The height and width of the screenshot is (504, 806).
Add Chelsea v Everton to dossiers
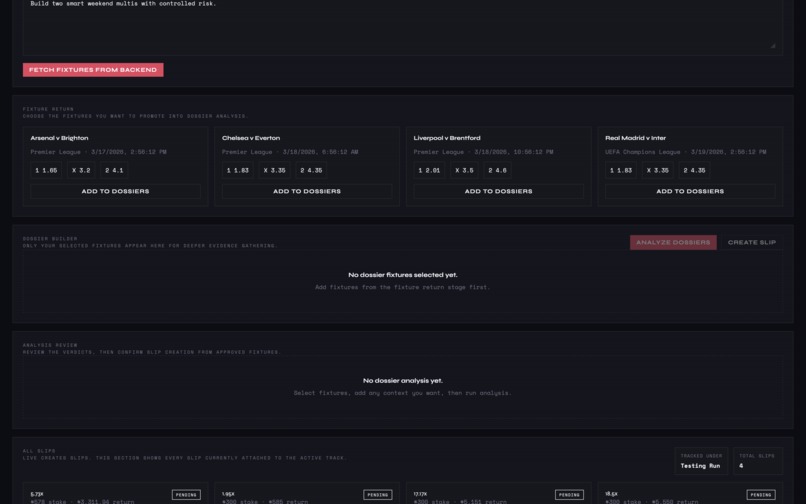(307, 191)
